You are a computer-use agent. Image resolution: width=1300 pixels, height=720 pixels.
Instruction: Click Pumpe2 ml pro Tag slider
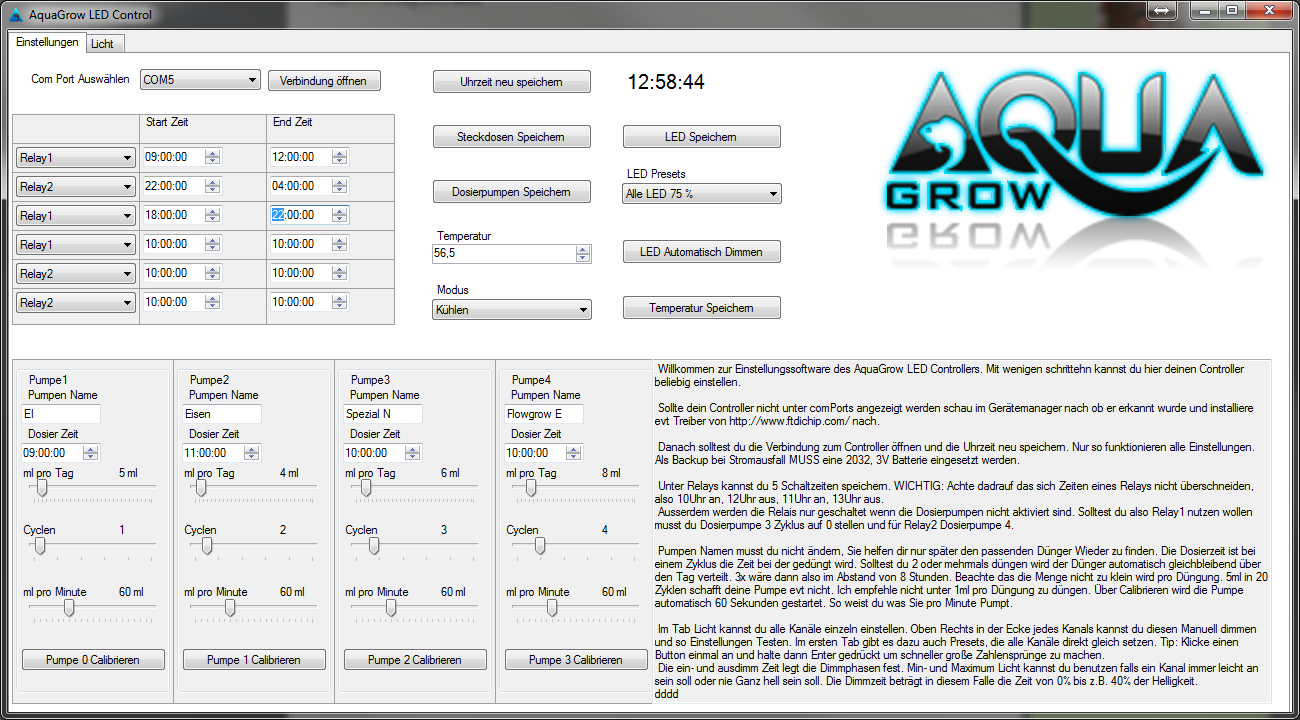click(x=253, y=491)
